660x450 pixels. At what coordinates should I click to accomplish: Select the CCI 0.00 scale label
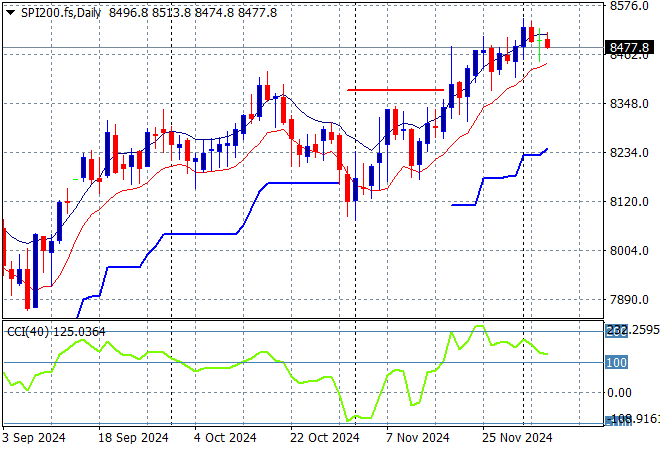[x=619, y=393]
